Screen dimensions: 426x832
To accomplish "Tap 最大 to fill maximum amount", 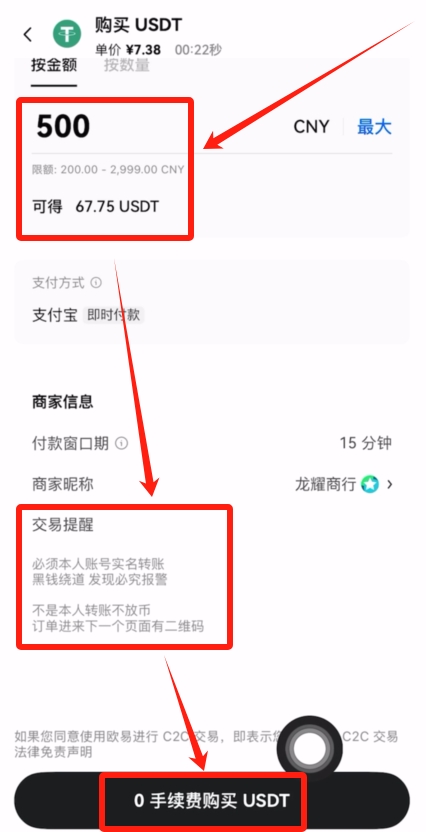I will coord(374,127).
